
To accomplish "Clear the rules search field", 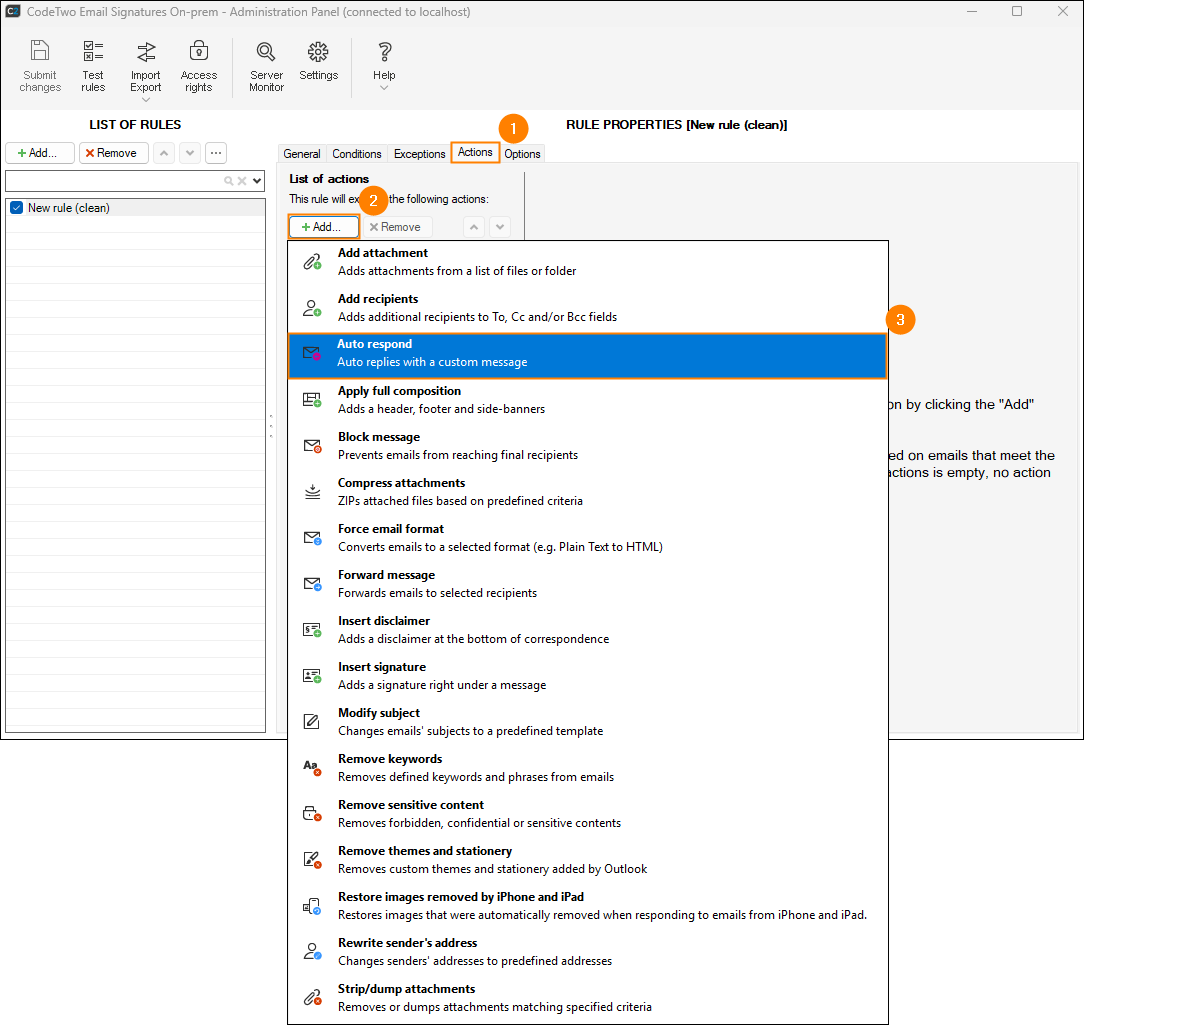I will coord(242,181).
